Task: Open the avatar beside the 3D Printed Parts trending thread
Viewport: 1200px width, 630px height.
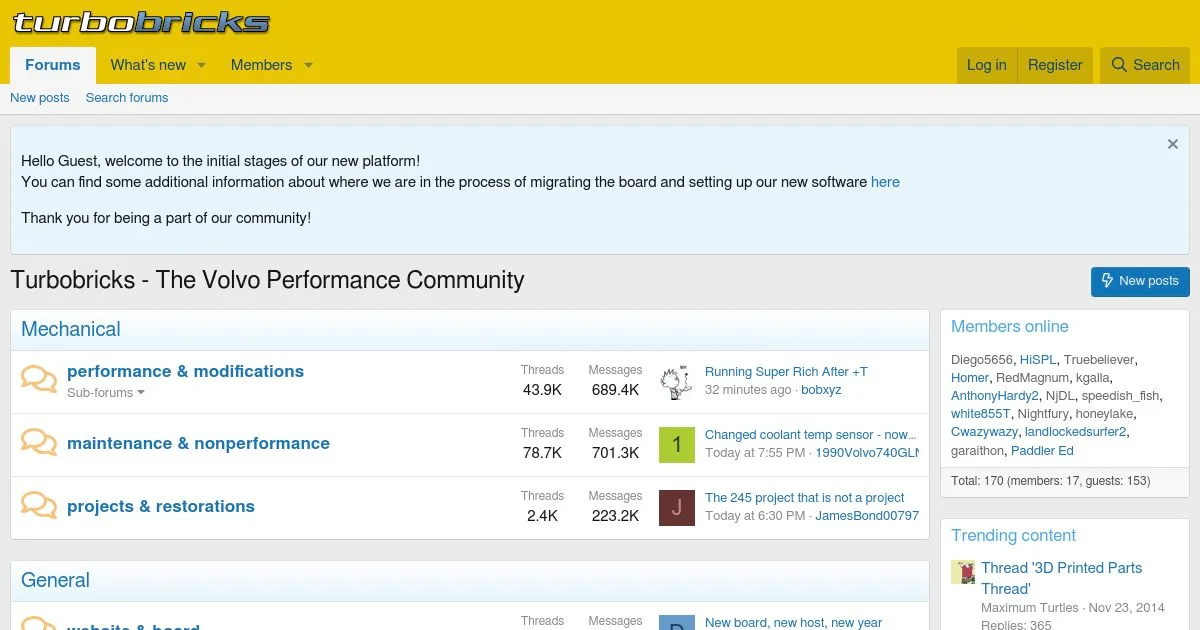Action: click(963, 572)
